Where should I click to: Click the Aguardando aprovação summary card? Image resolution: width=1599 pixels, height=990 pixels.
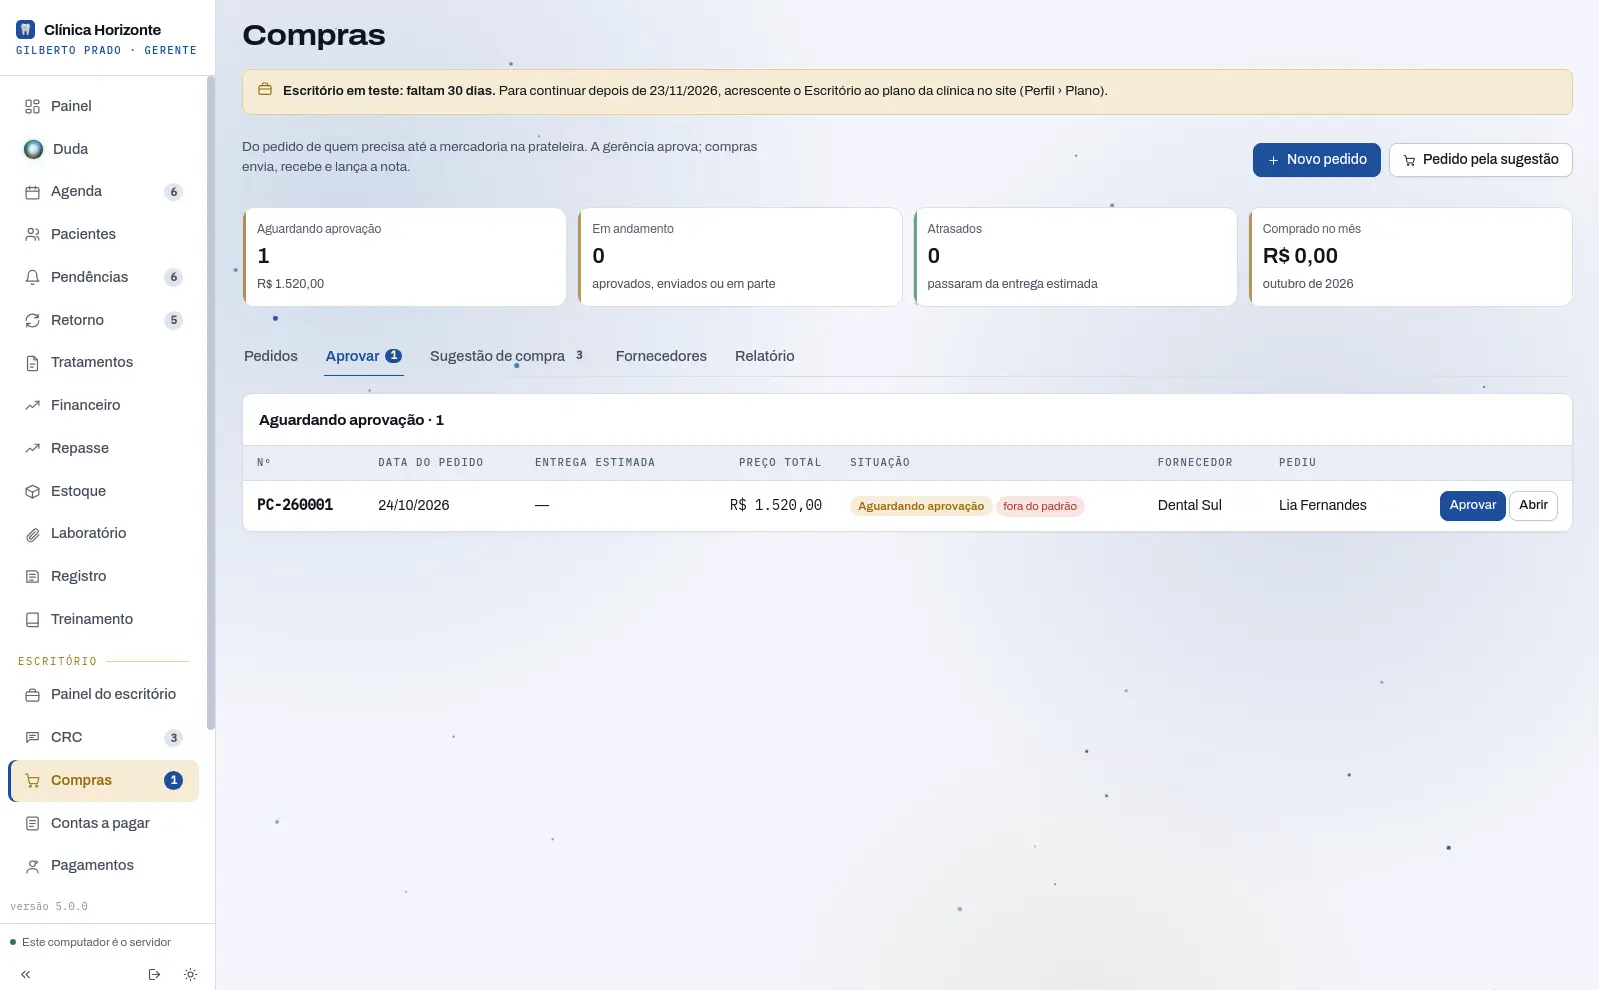[405, 257]
